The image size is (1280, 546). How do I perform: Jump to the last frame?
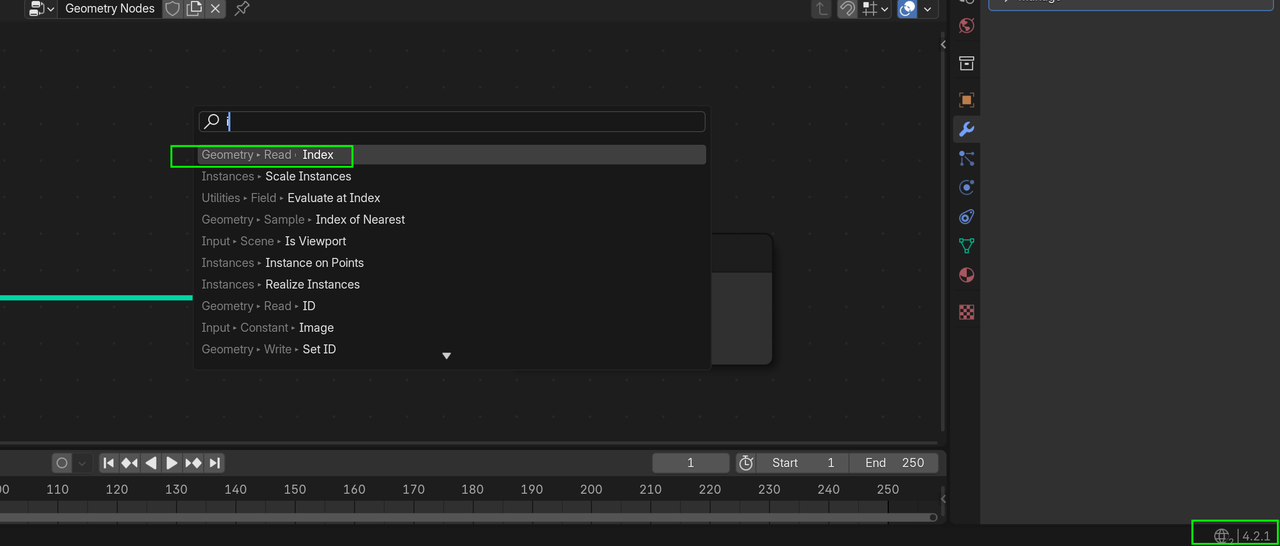(215, 463)
